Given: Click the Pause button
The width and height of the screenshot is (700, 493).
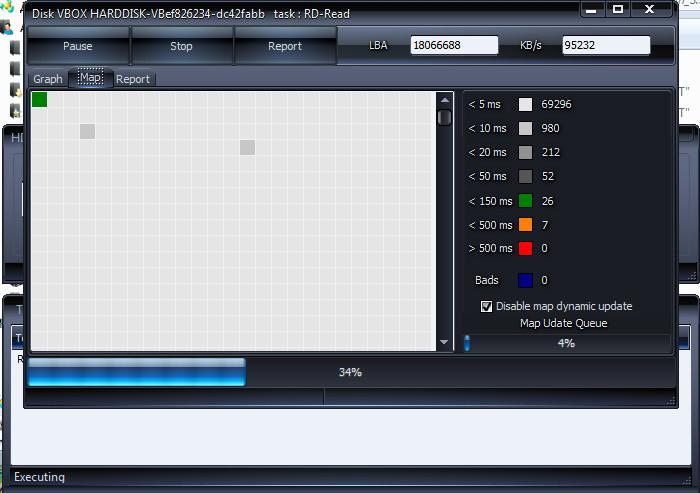Looking at the screenshot, I should point(77,46).
